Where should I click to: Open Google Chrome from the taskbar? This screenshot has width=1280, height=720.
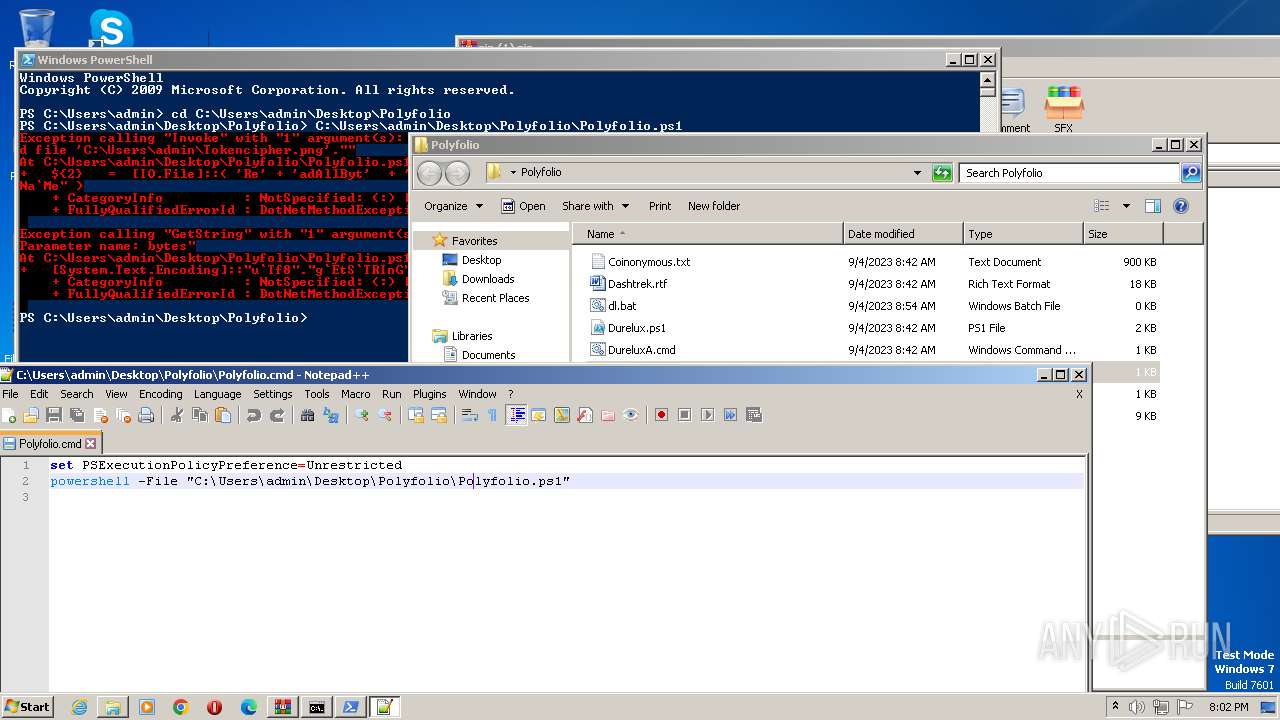click(181, 707)
